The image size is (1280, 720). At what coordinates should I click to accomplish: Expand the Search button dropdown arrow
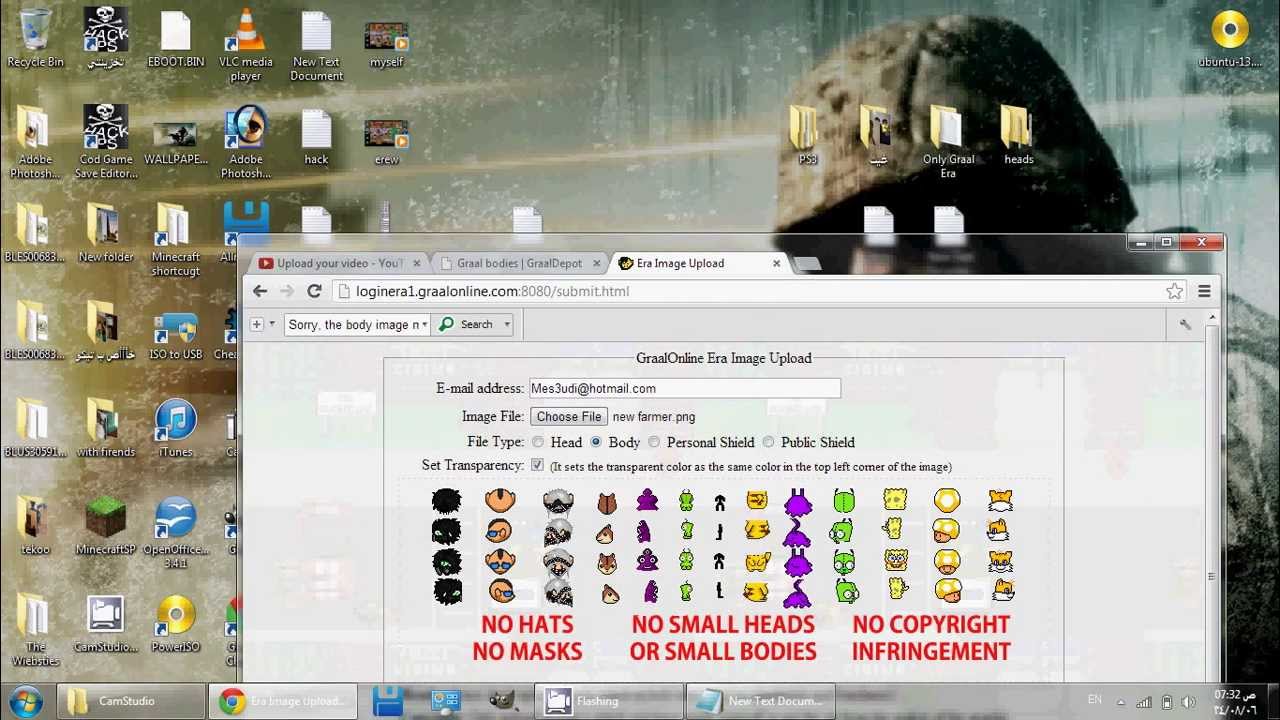click(507, 324)
